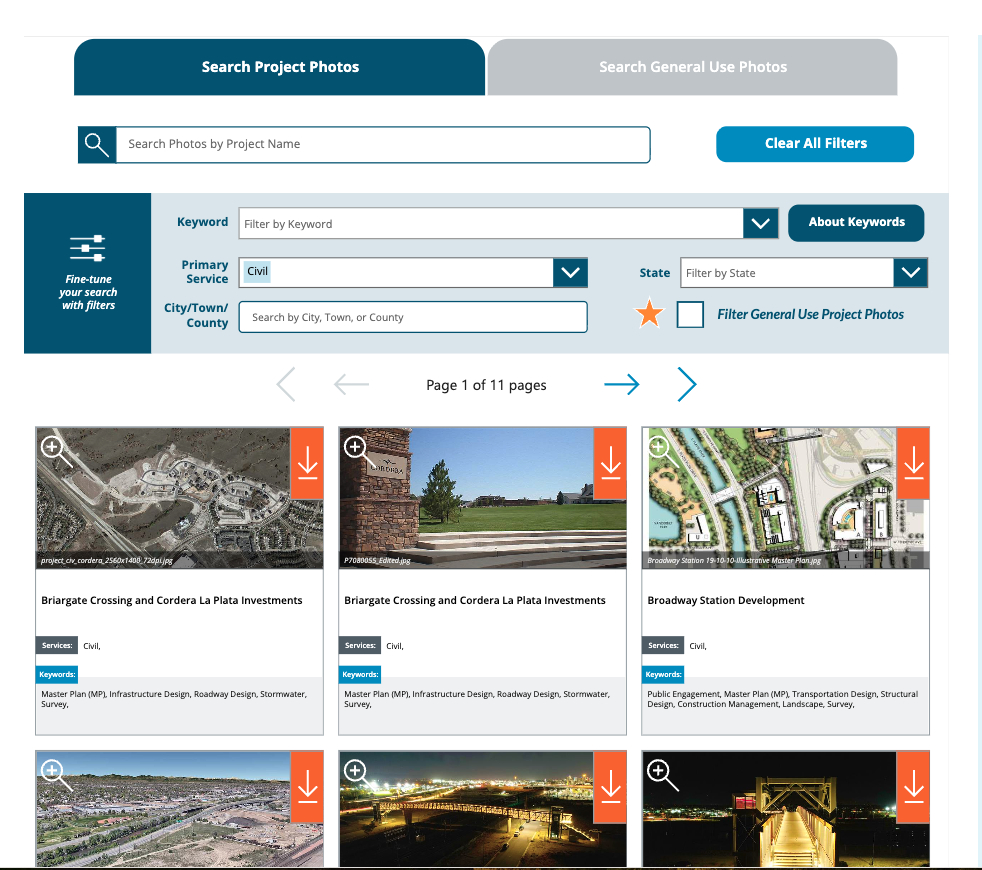The height and width of the screenshot is (870, 982).
Task: Zoom into the illuminated stairway night photo
Action: (x=663, y=775)
